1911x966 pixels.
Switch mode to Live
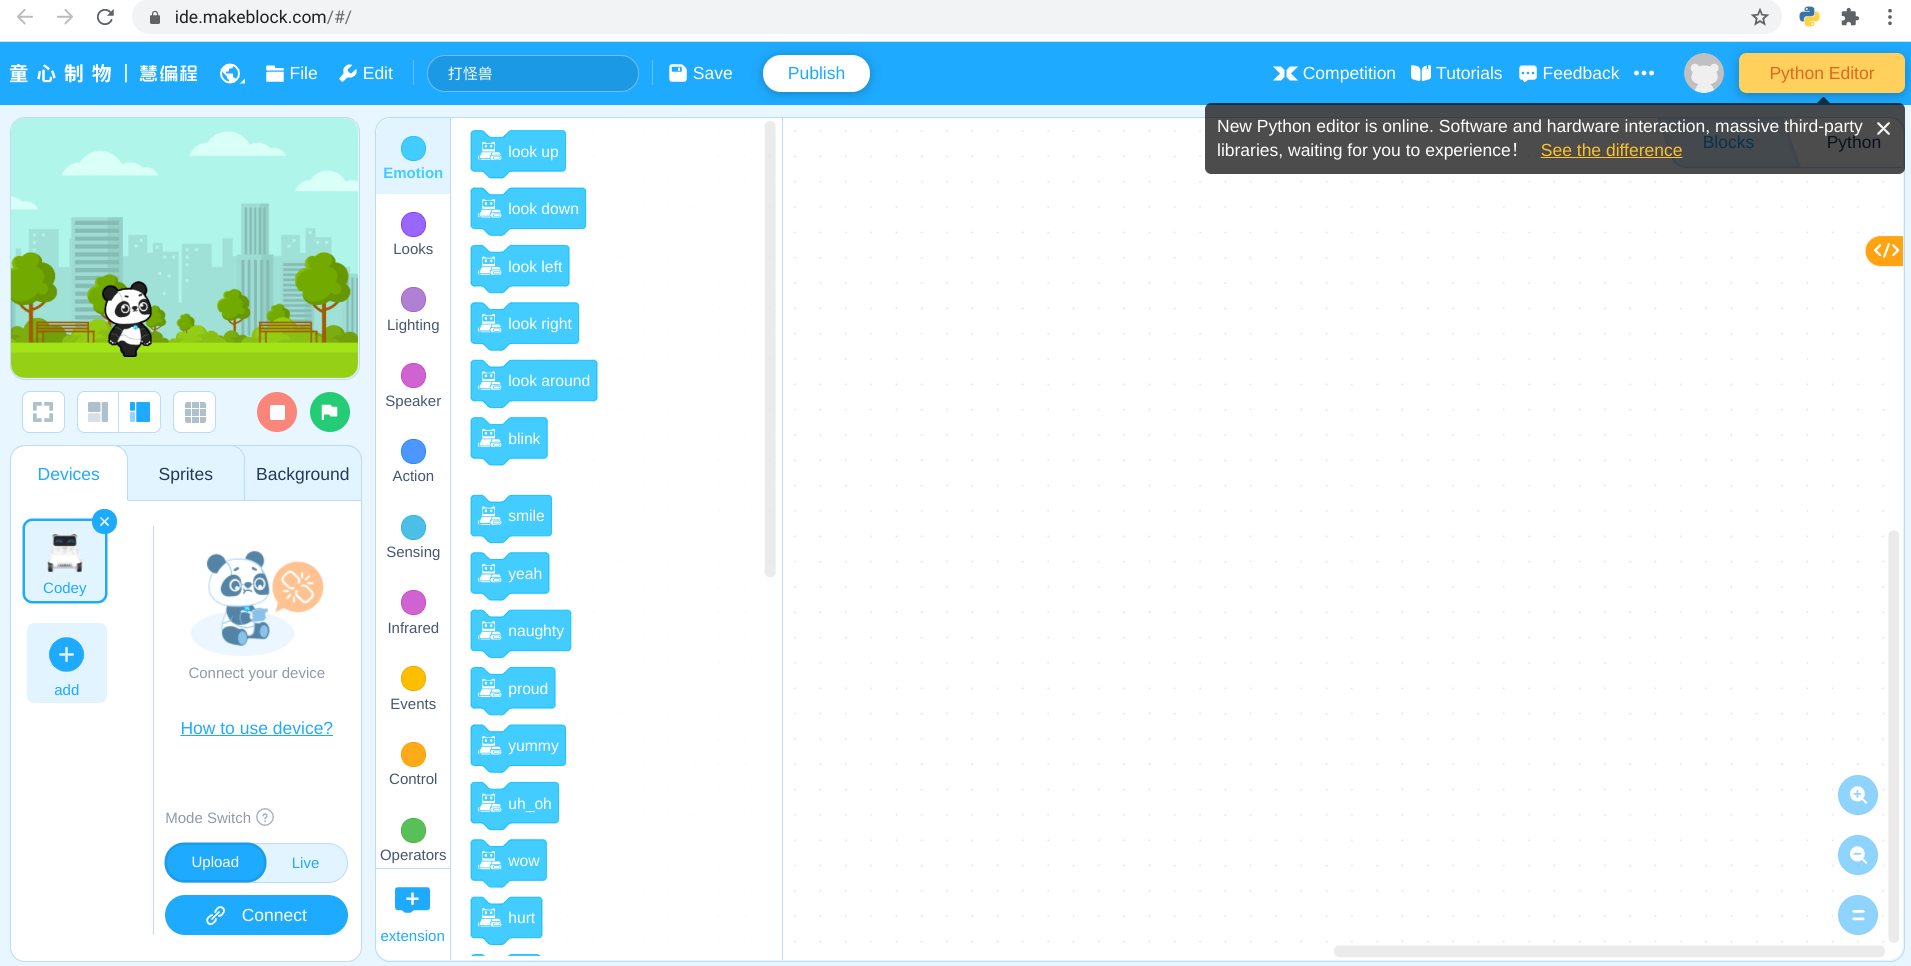pos(305,863)
